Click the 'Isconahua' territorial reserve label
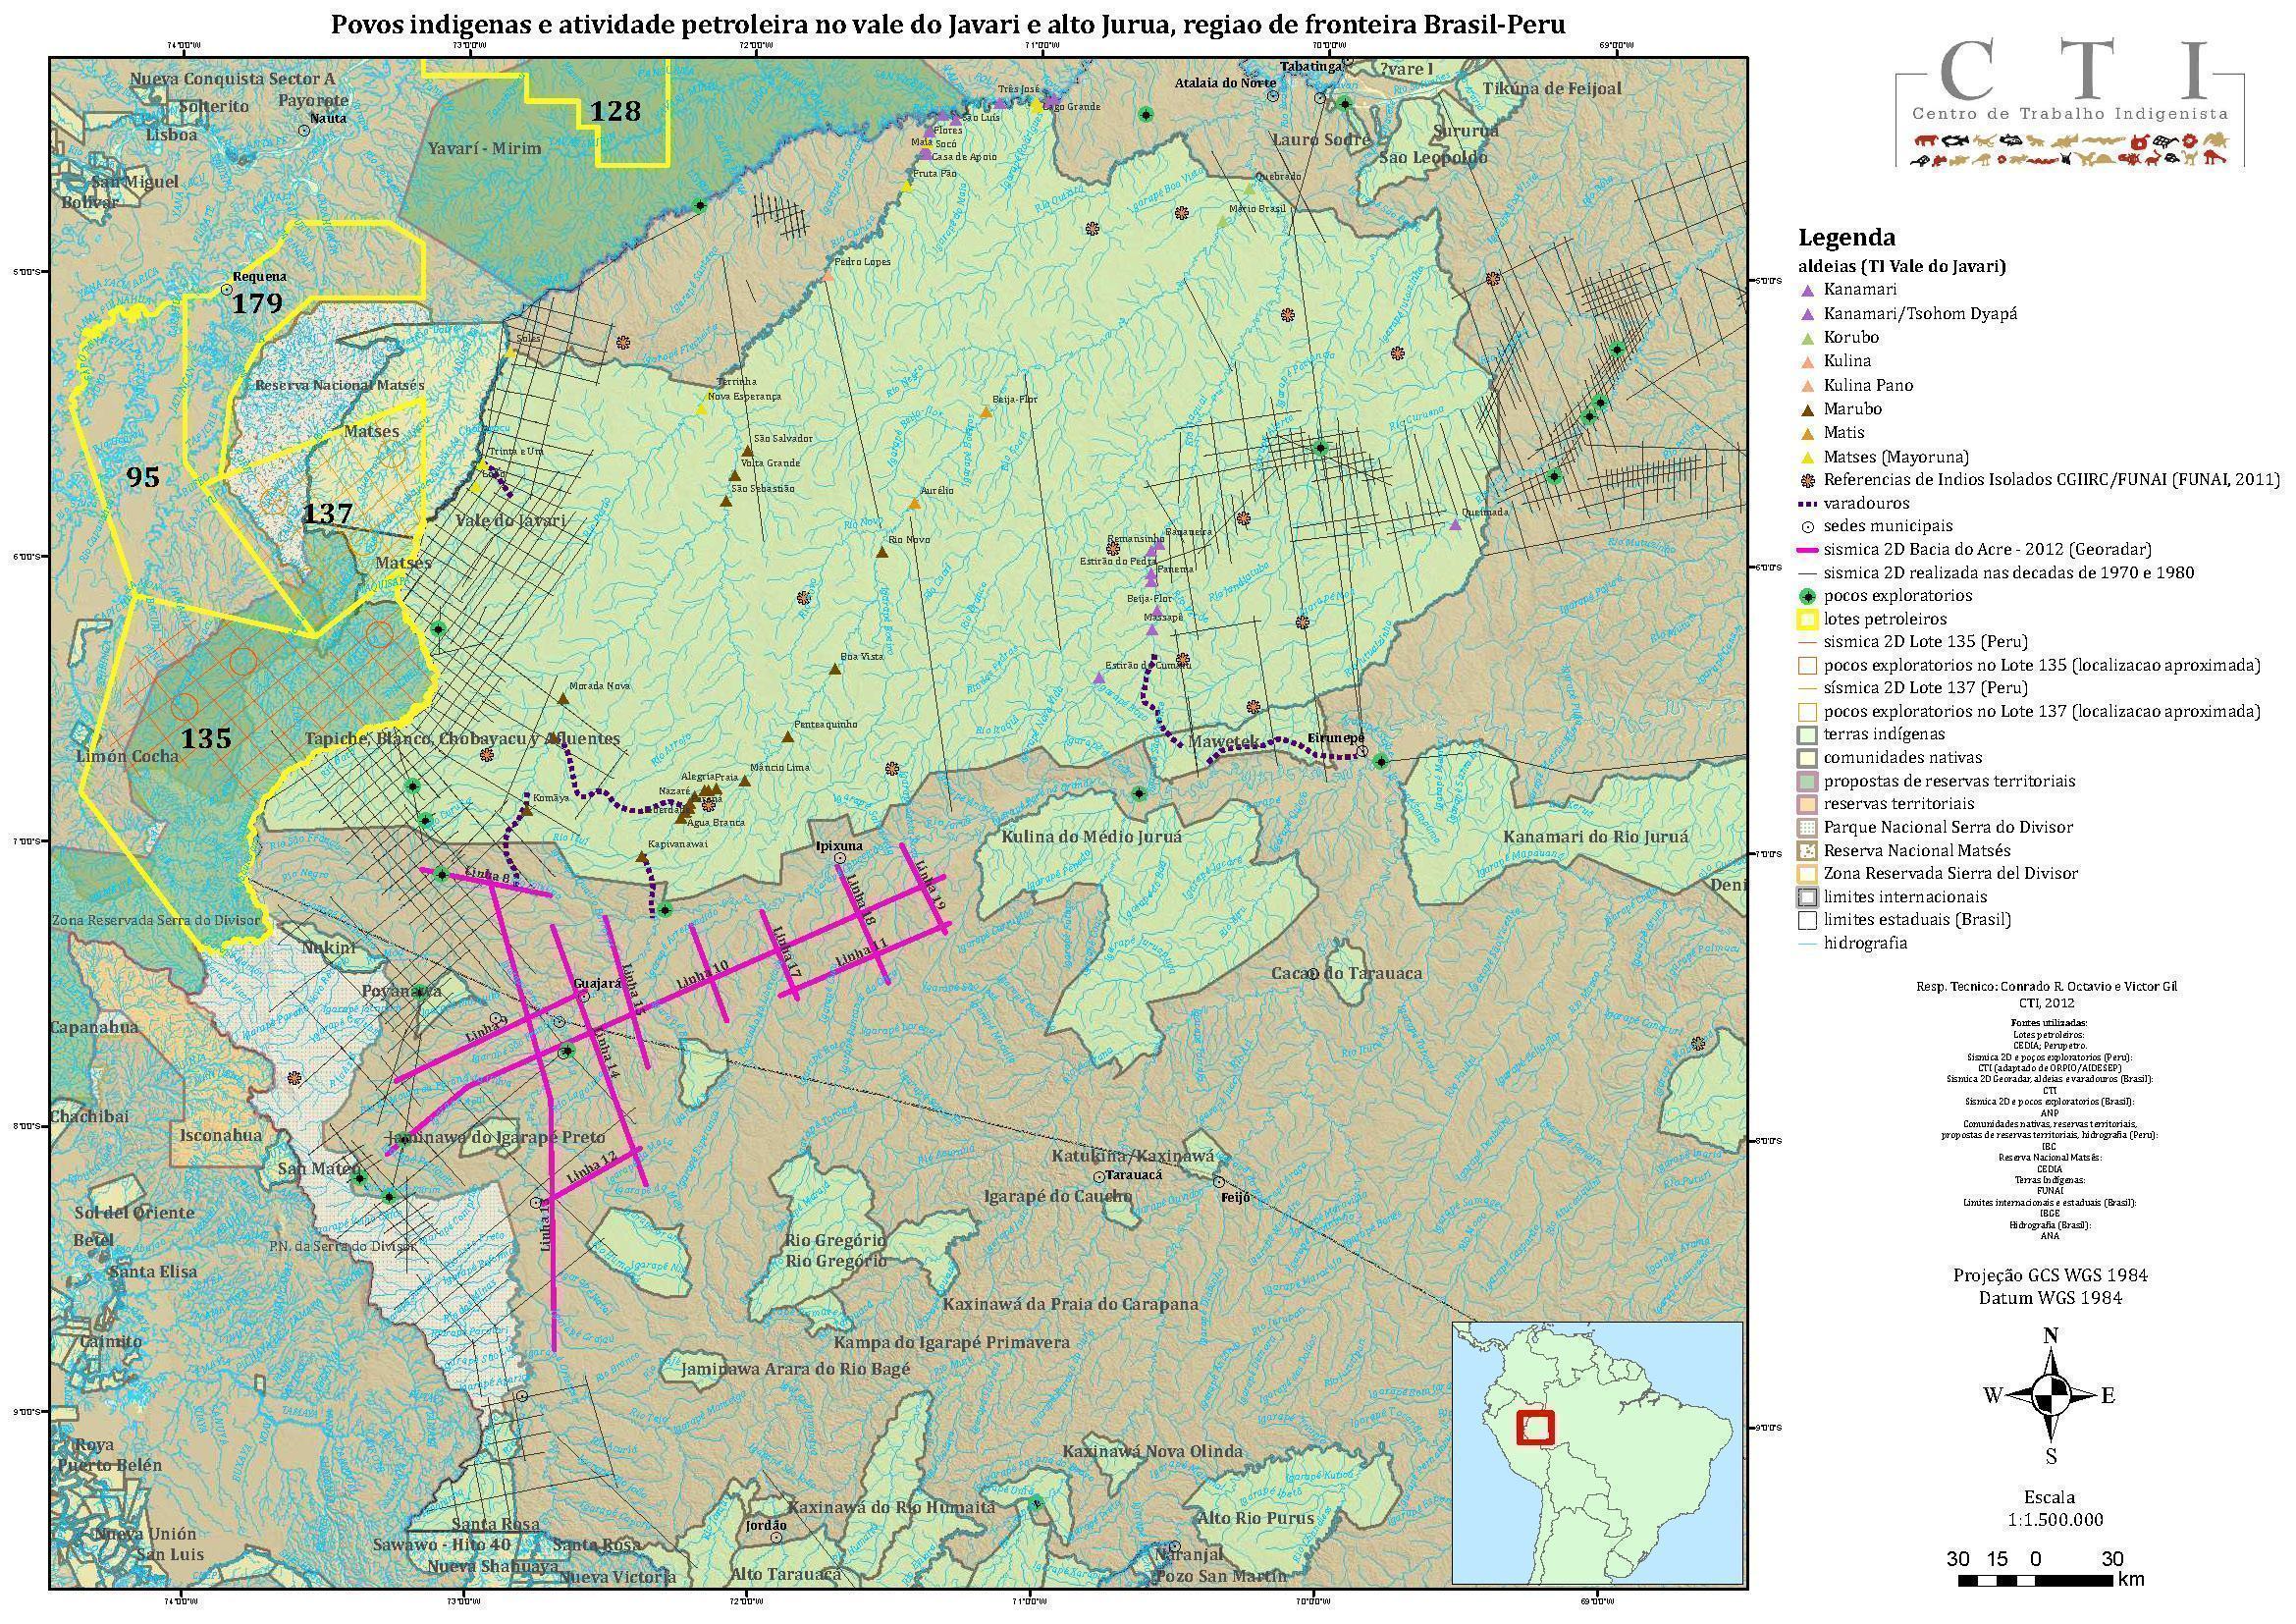 coord(220,1135)
